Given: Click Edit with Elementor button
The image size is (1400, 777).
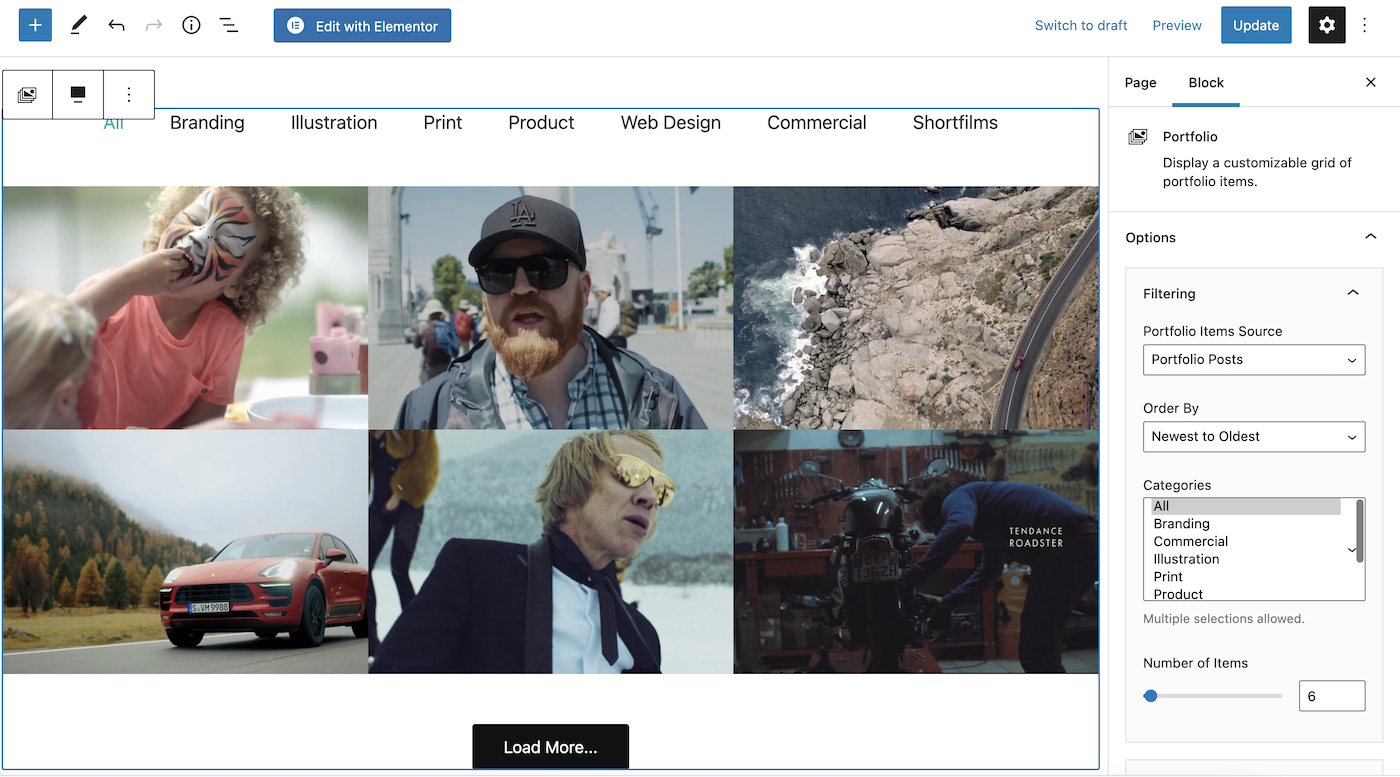Looking at the screenshot, I should (362, 26).
